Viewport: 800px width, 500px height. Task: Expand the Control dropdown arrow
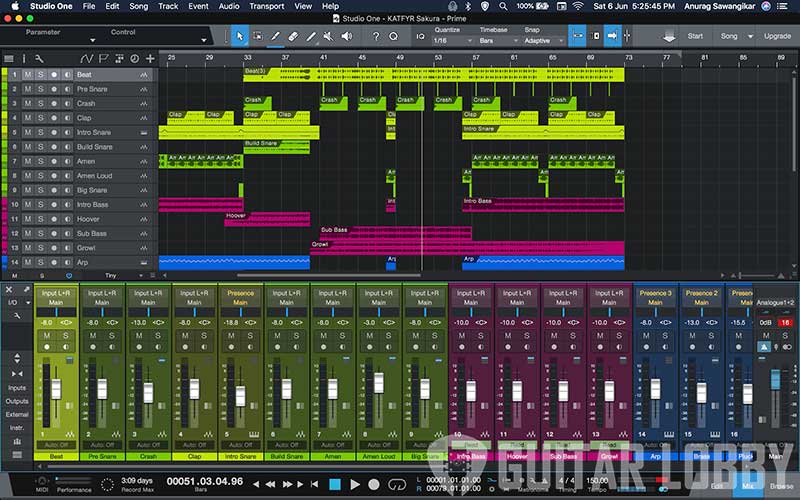coord(203,40)
